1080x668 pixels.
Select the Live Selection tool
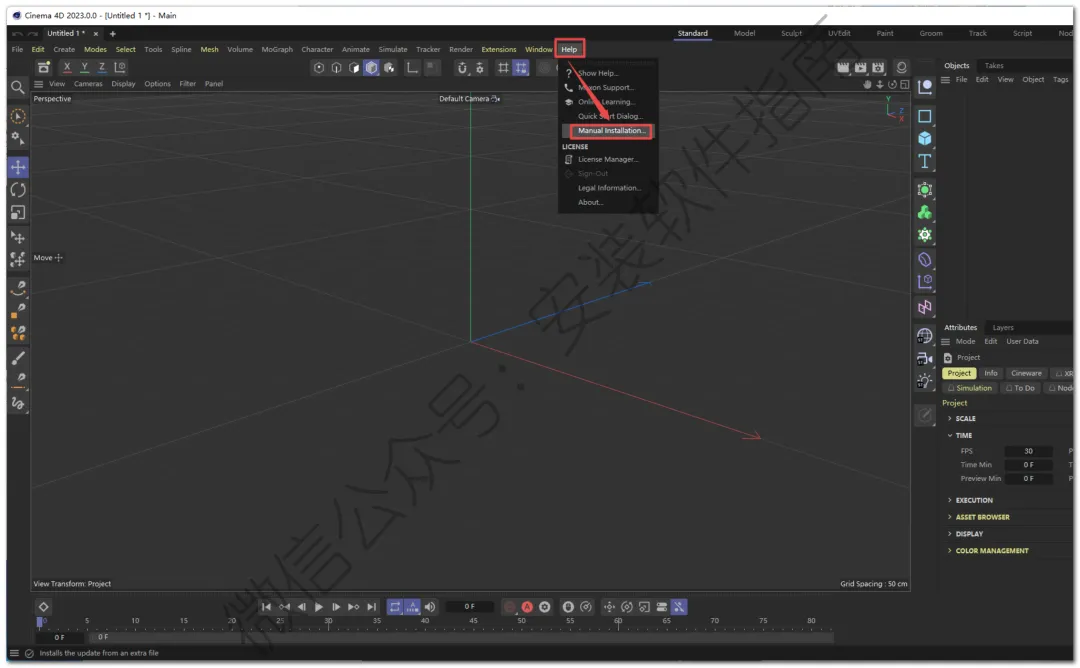click(x=18, y=116)
